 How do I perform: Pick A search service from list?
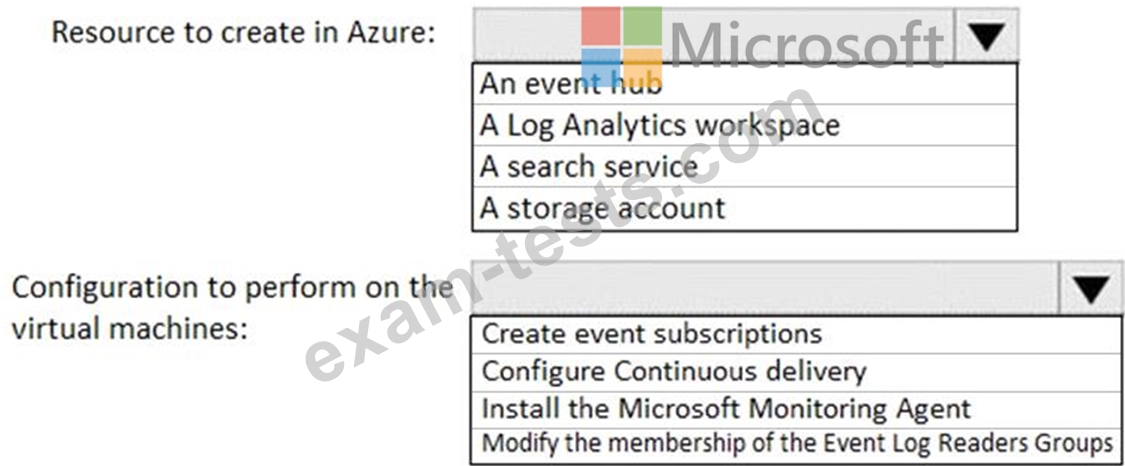point(744,167)
